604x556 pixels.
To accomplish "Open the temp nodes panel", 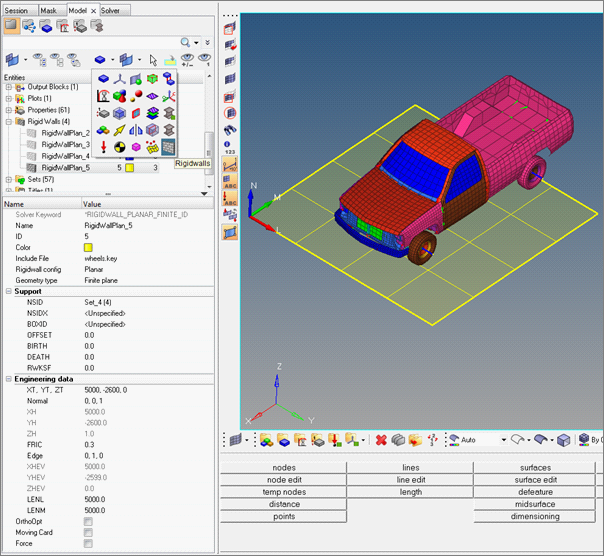I will [x=284, y=492].
